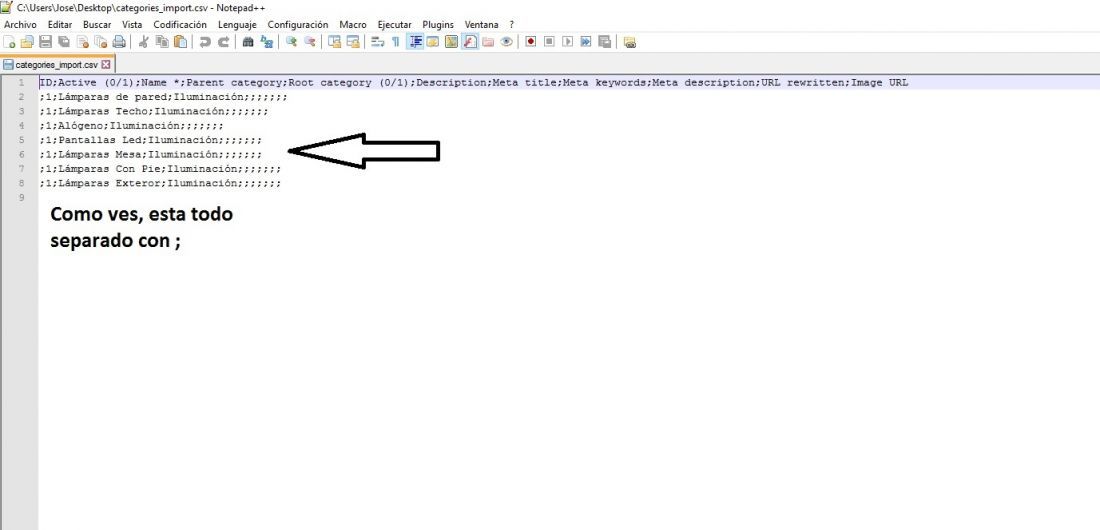Print the document using the printer icon
The width and height of the screenshot is (1100, 530).
(119, 42)
